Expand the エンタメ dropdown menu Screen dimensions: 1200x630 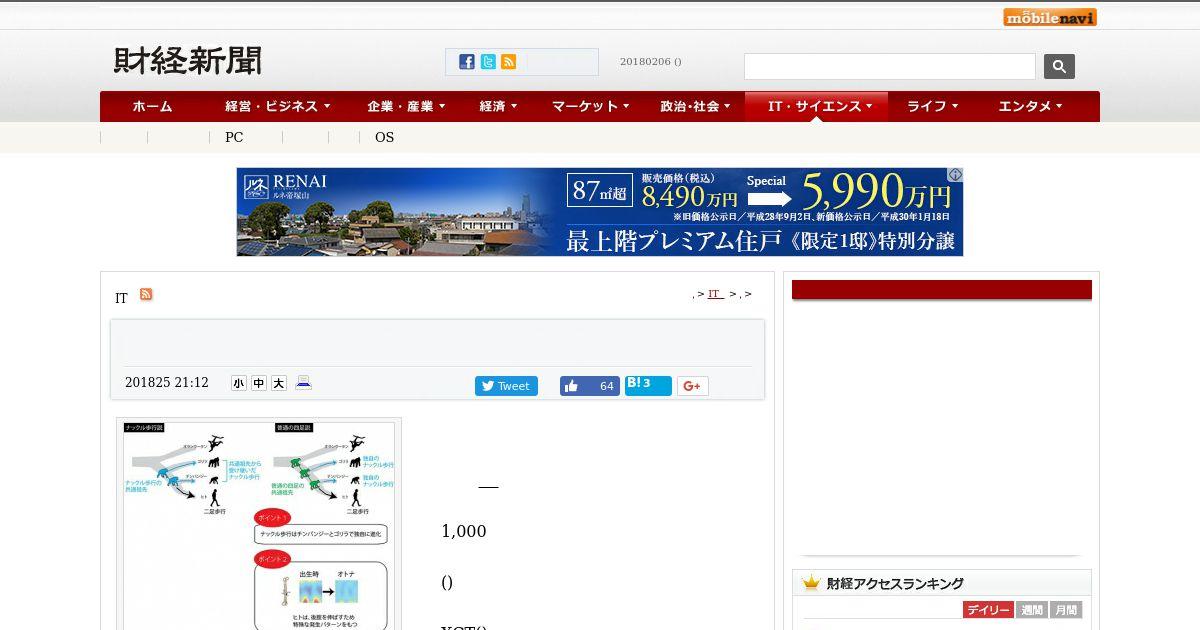tap(1030, 106)
